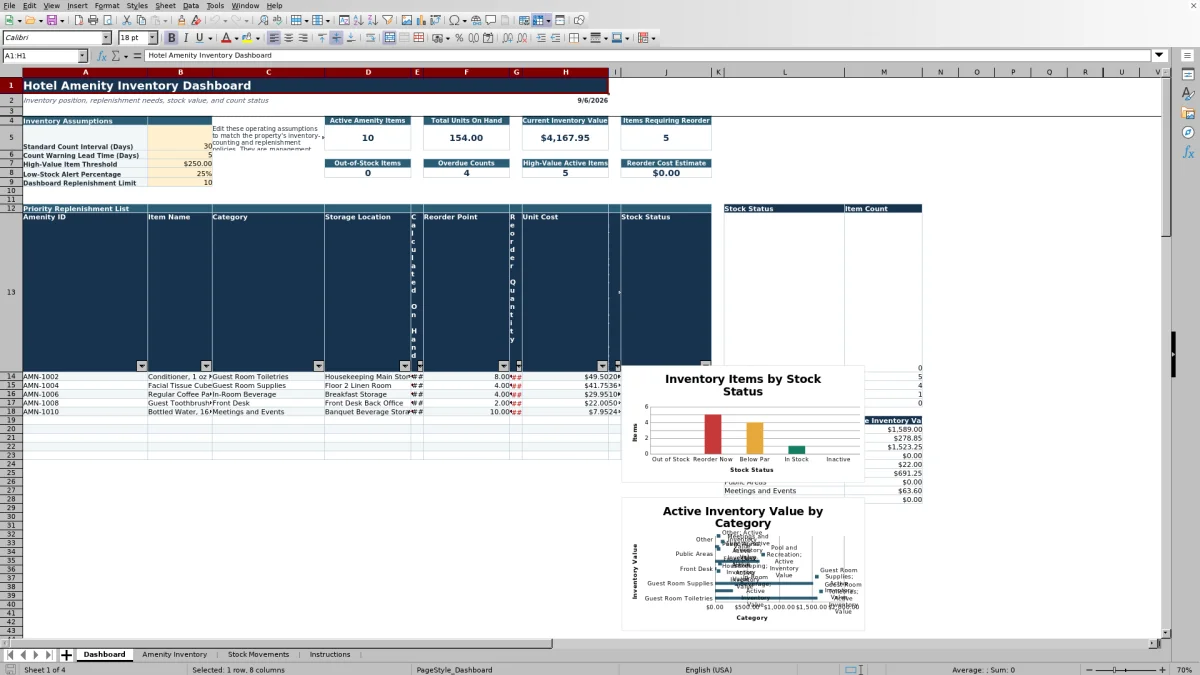The height and width of the screenshot is (675, 1200).
Task: Click the Copy icon
Action: [141, 20]
